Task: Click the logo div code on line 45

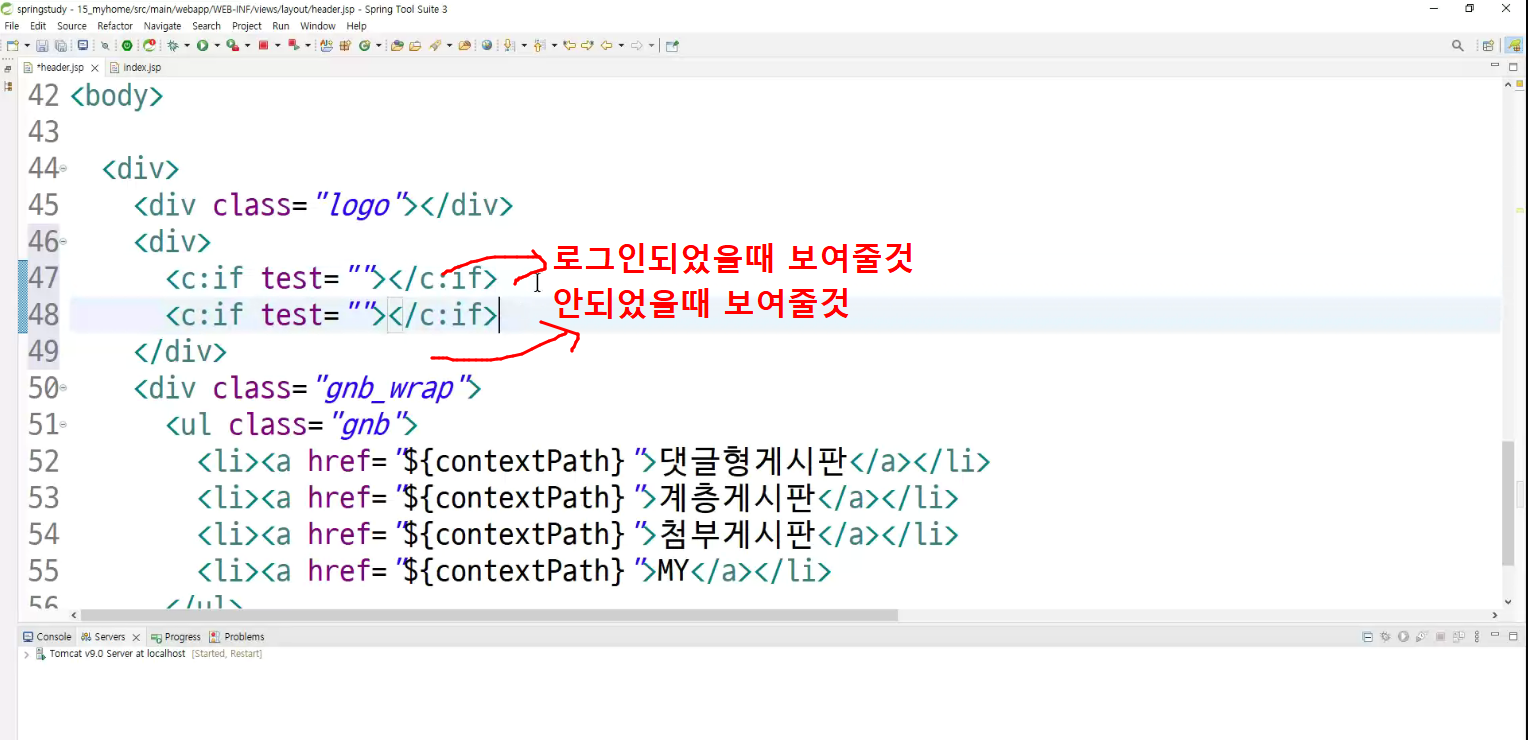Action: 323,205
